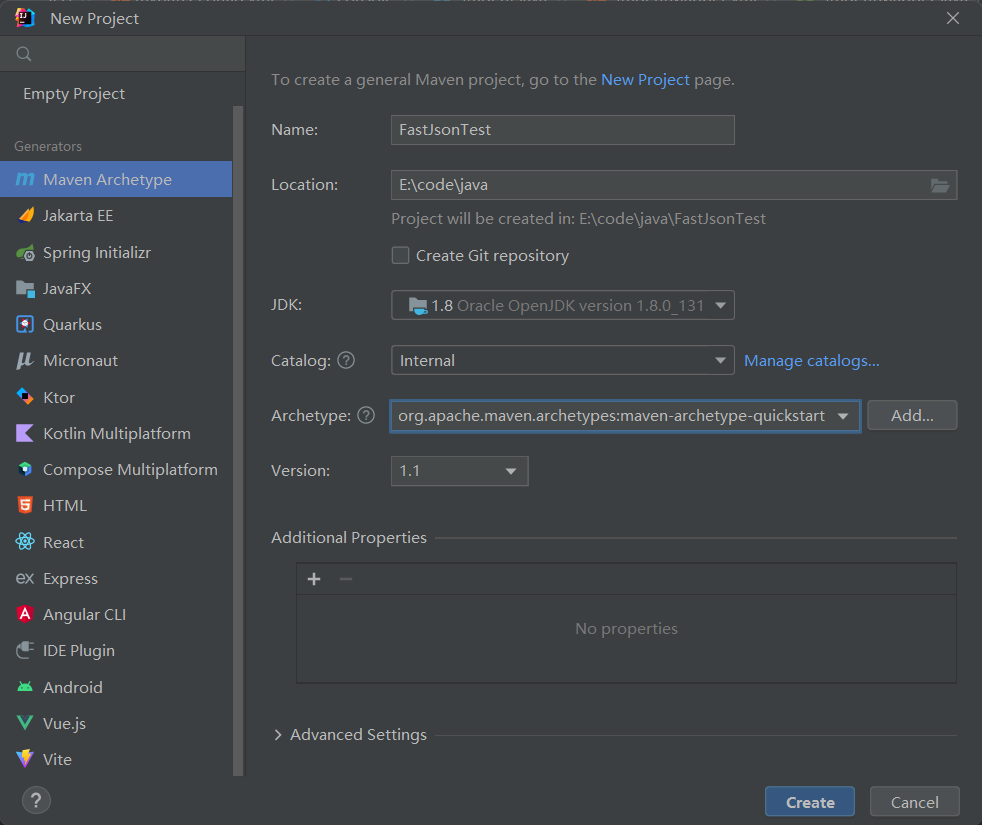Click the HTML5 shield icon
Screen dimensions: 982x825
click(25, 506)
